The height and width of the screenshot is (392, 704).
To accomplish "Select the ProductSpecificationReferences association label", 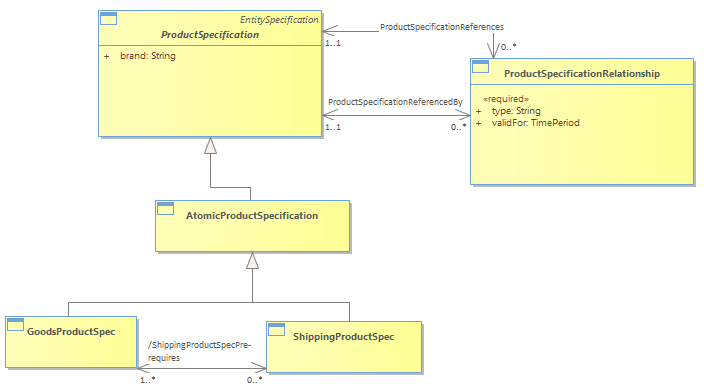I will [x=442, y=27].
